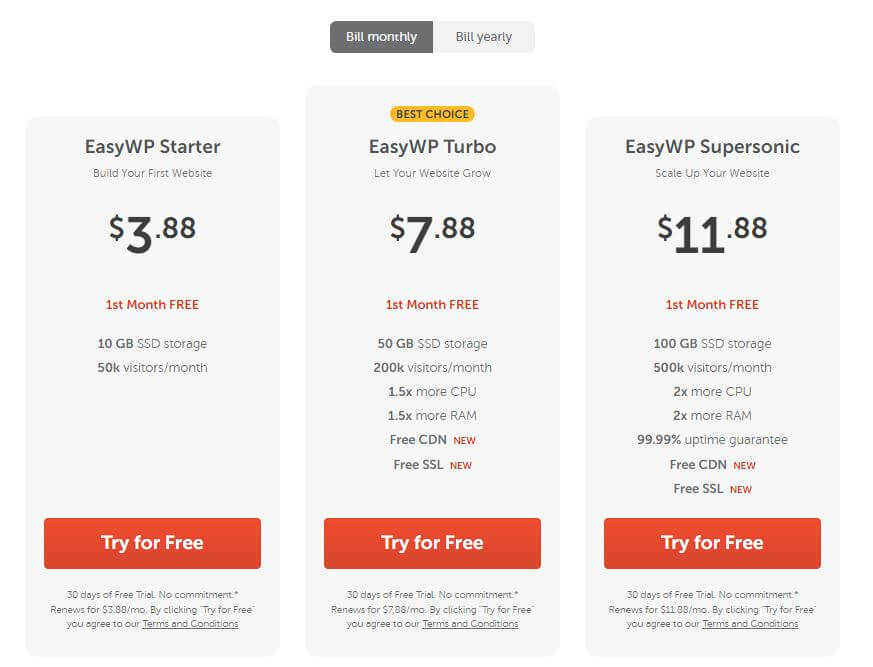Click Try for Free under EasyWP Starter
873x667 pixels.
(x=152, y=543)
